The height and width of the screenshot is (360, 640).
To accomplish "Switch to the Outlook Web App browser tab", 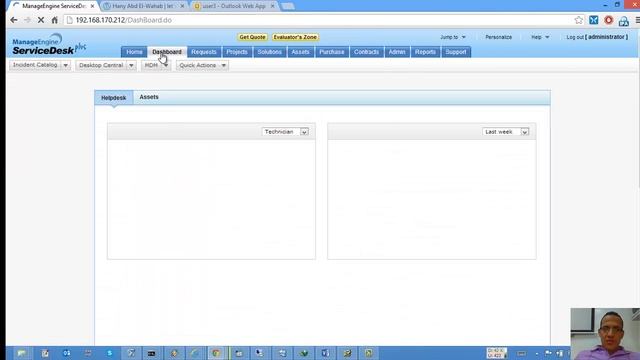I will tap(234, 6).
